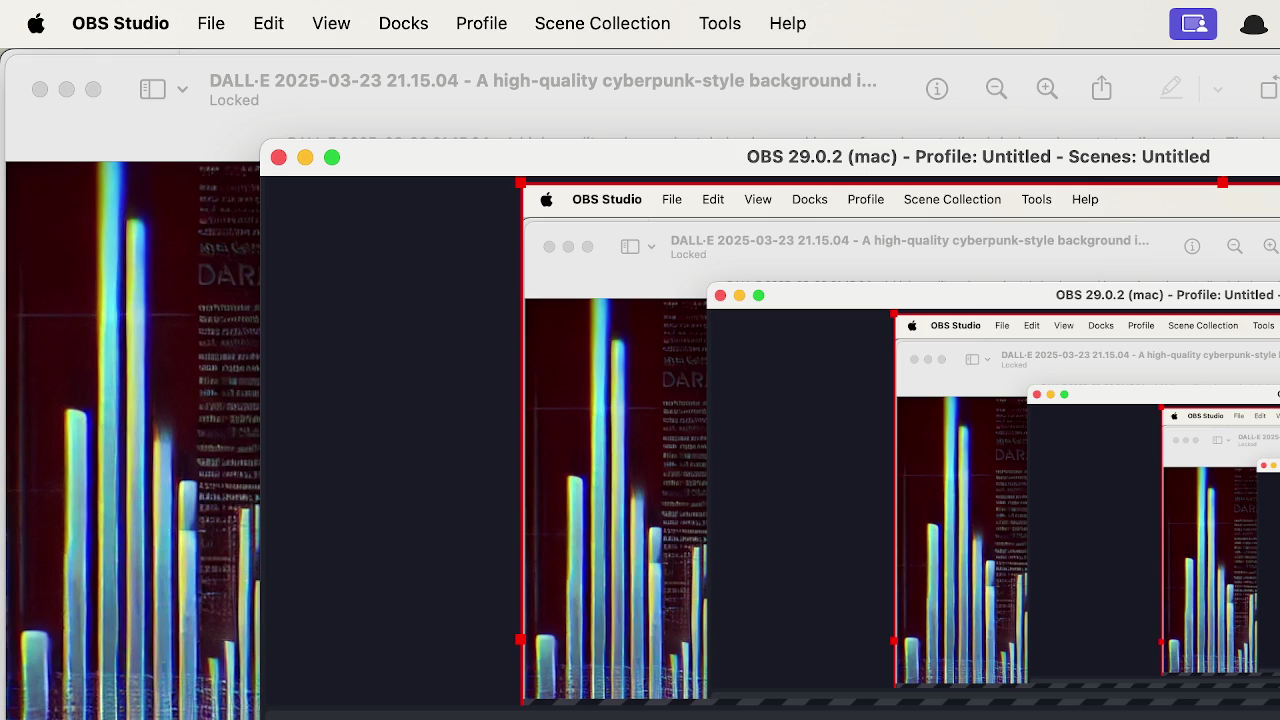Minimize the OBS window with the yellow button
The image size is (1280, 720).
coord(305,157)
